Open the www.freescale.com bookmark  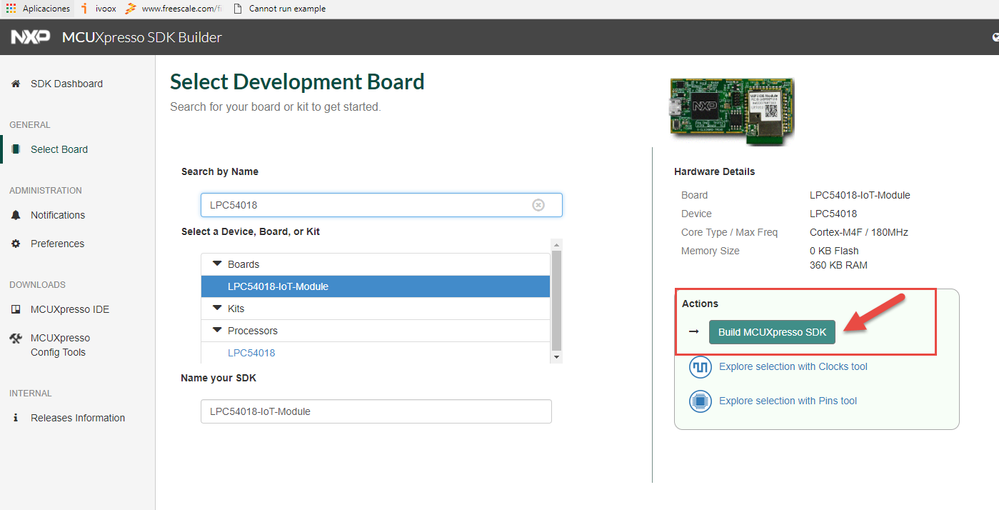[174, 8]
